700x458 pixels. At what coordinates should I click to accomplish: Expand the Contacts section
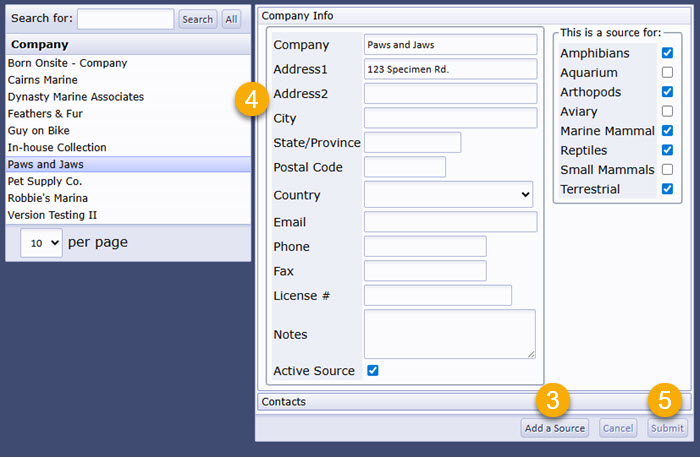pos(474,402)
